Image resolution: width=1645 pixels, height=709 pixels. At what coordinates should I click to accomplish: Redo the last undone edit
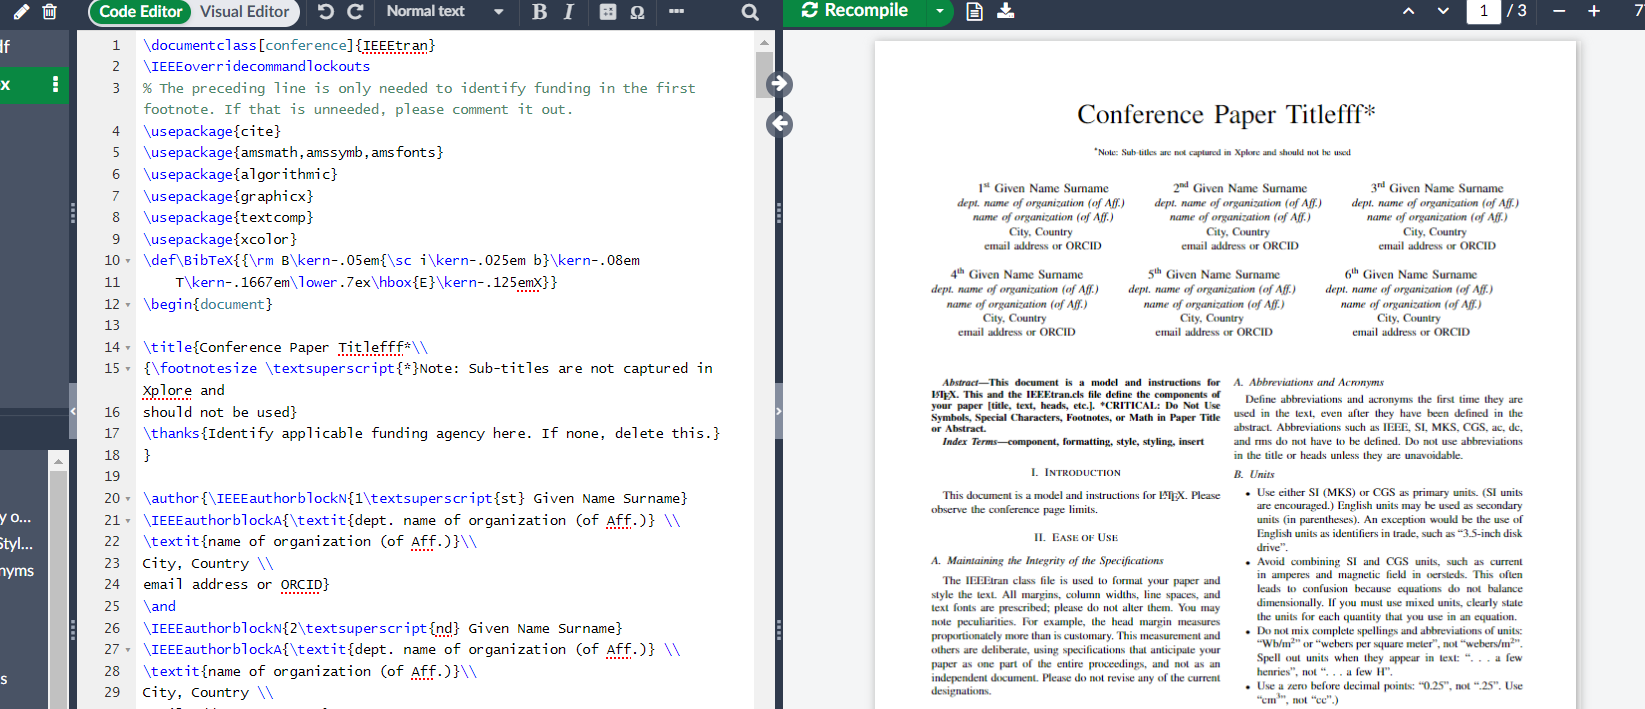coord(355,12)
